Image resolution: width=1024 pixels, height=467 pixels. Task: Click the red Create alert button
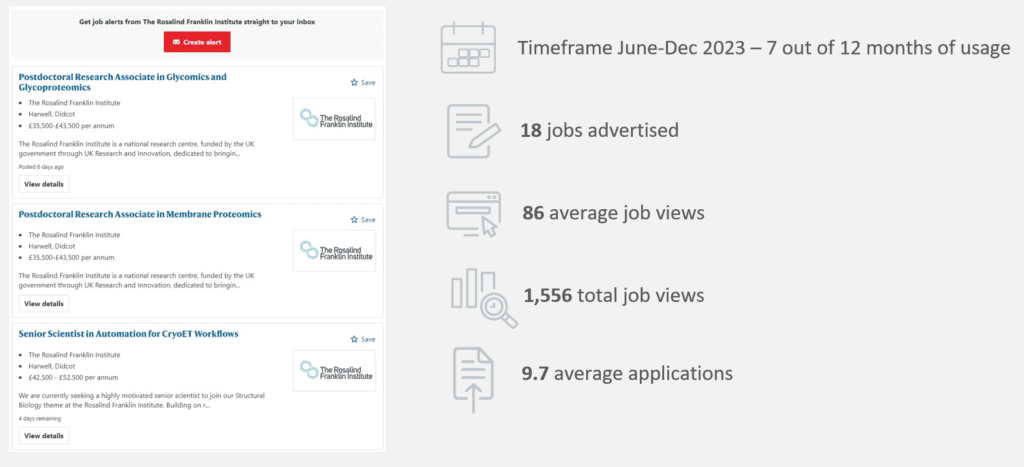tap(197, 42)
